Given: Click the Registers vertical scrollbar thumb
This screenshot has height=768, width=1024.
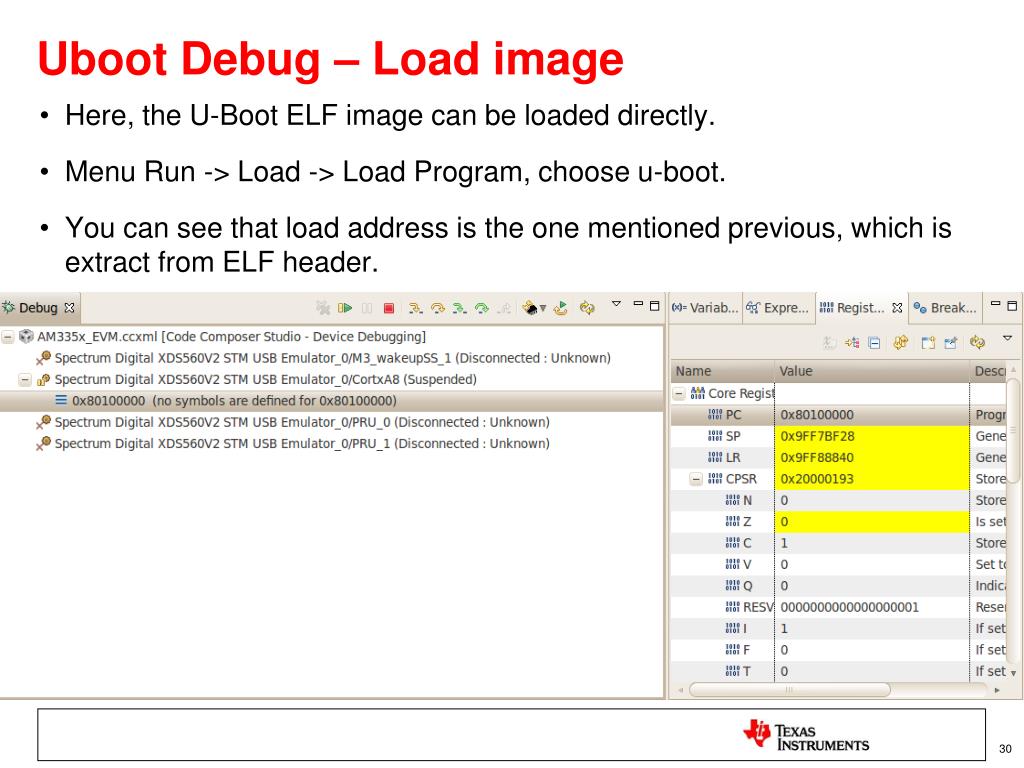Looking at the screenshot, I should point(1013,430).
